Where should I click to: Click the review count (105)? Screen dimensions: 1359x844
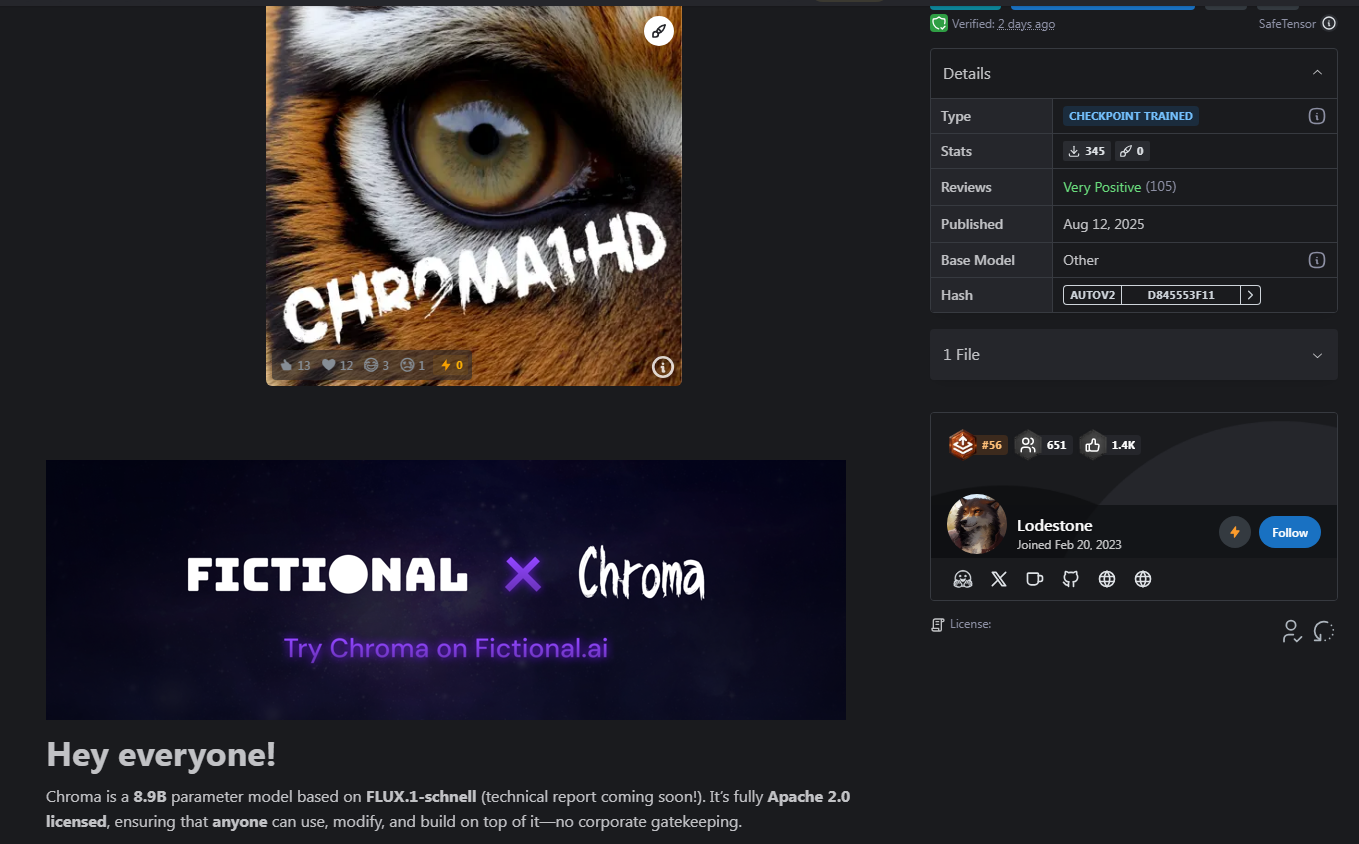click(1161, 187)
